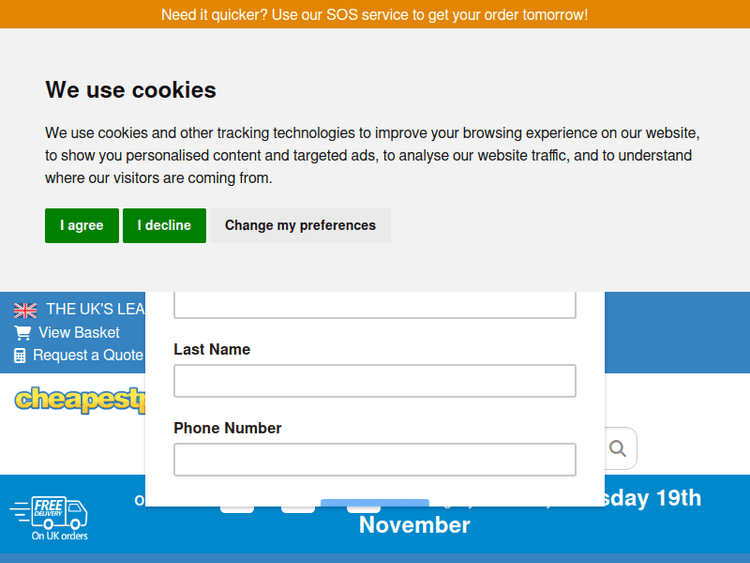This screenshot has width=750, height=563.
Task: Click the shopping basket cart icon
Action: tap(22, 333)
